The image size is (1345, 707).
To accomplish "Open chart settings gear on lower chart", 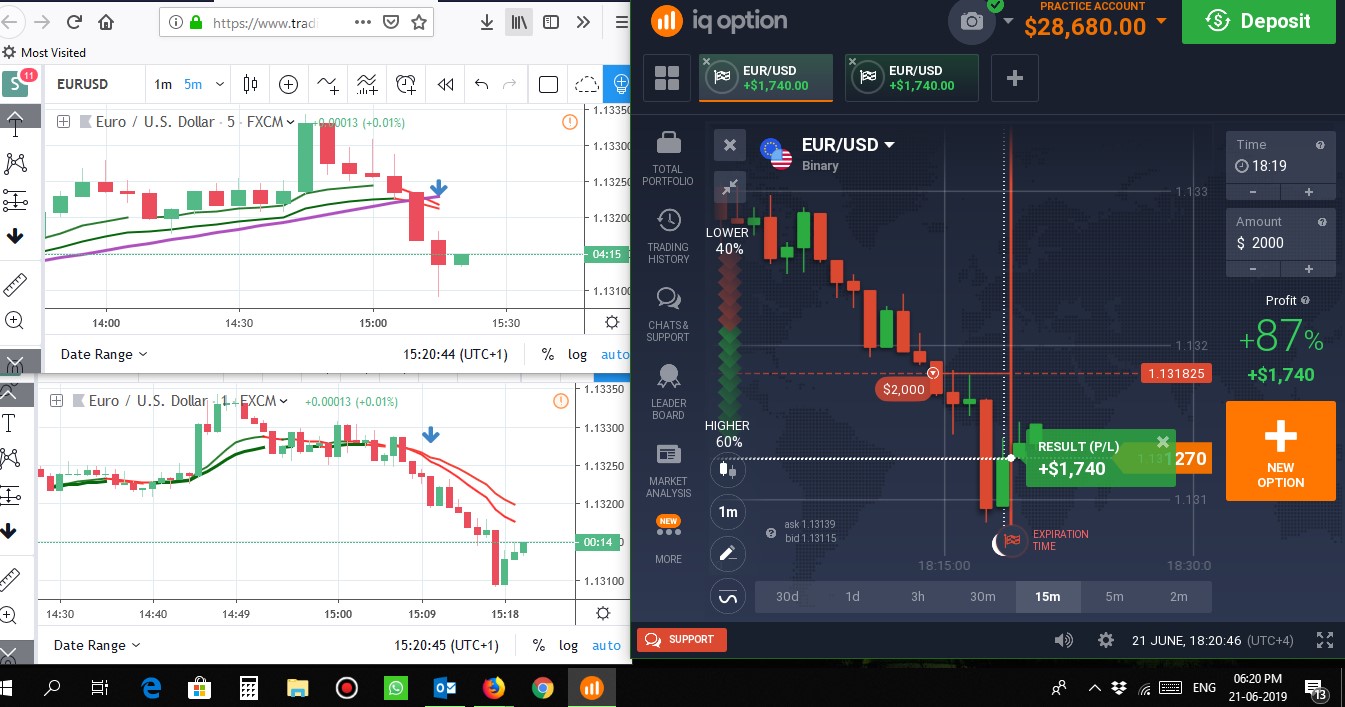I will [602, 613].
